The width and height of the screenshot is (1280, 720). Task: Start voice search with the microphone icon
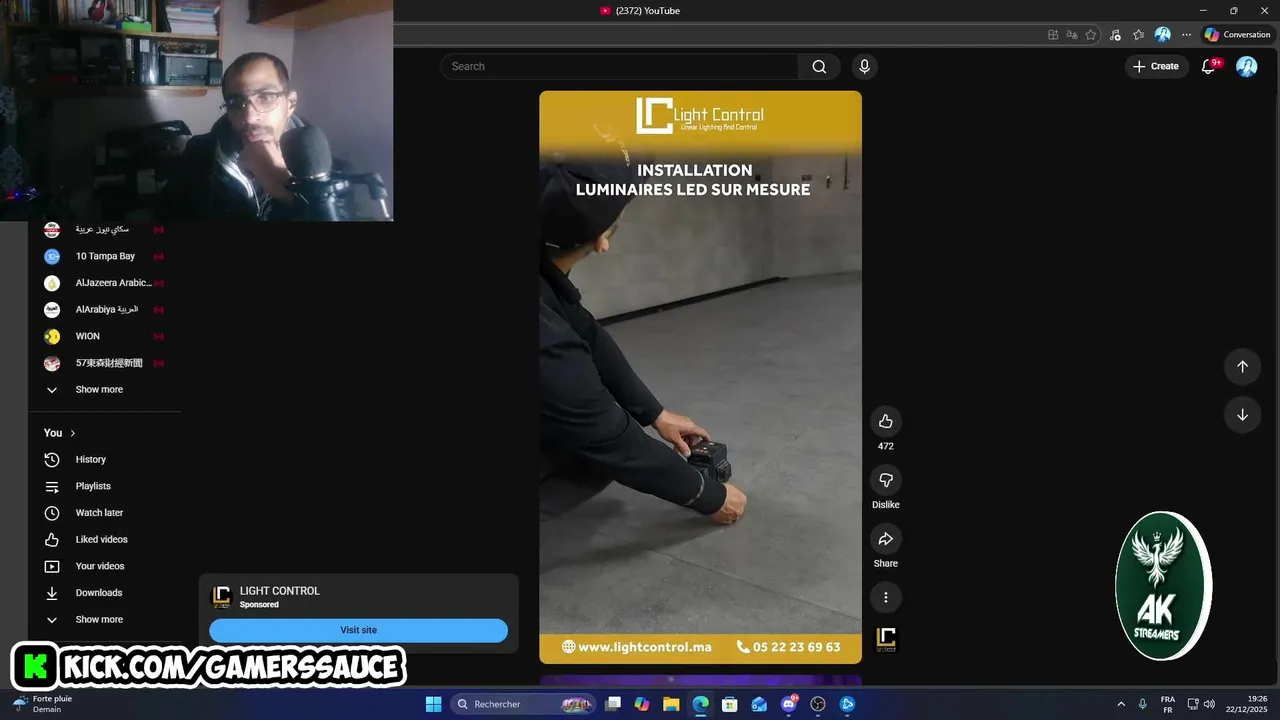(864, 67)
